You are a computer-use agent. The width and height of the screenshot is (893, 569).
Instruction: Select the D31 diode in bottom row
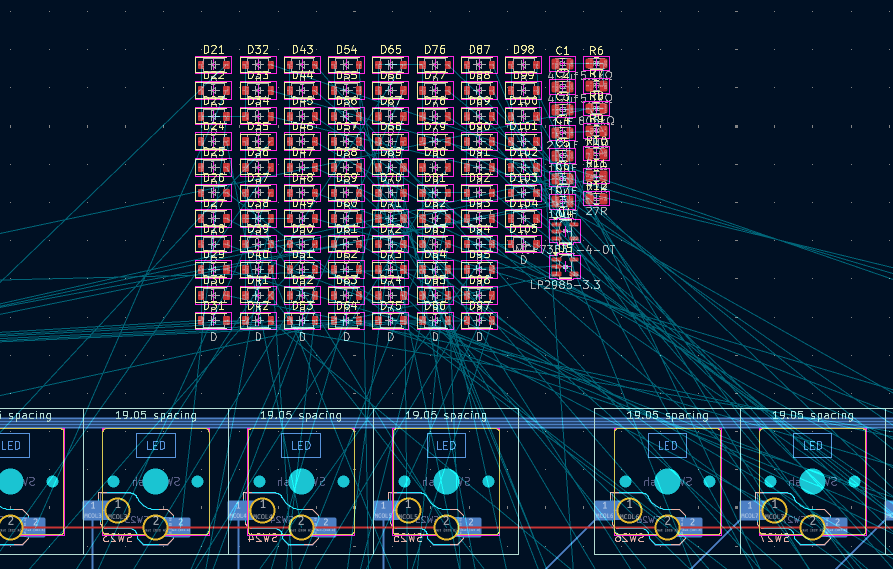[213, 321]
